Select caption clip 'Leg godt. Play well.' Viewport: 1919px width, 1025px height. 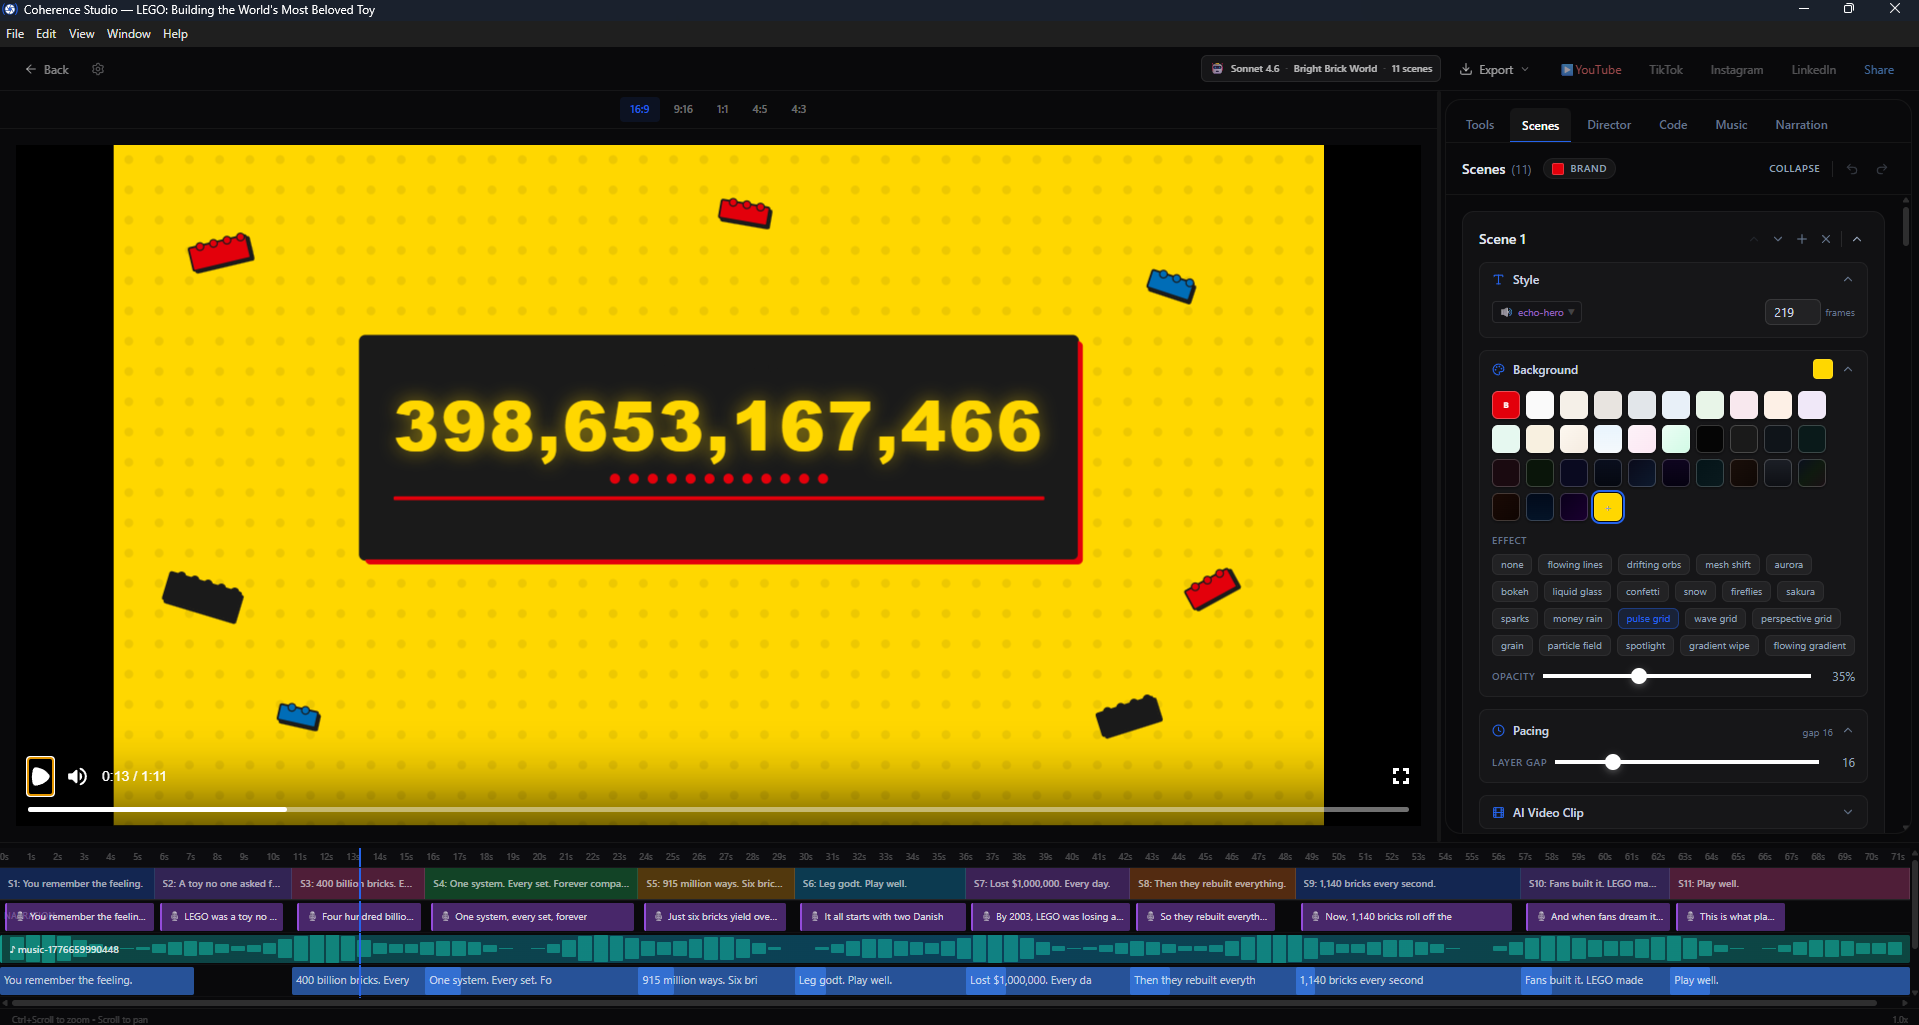(879, 981)
